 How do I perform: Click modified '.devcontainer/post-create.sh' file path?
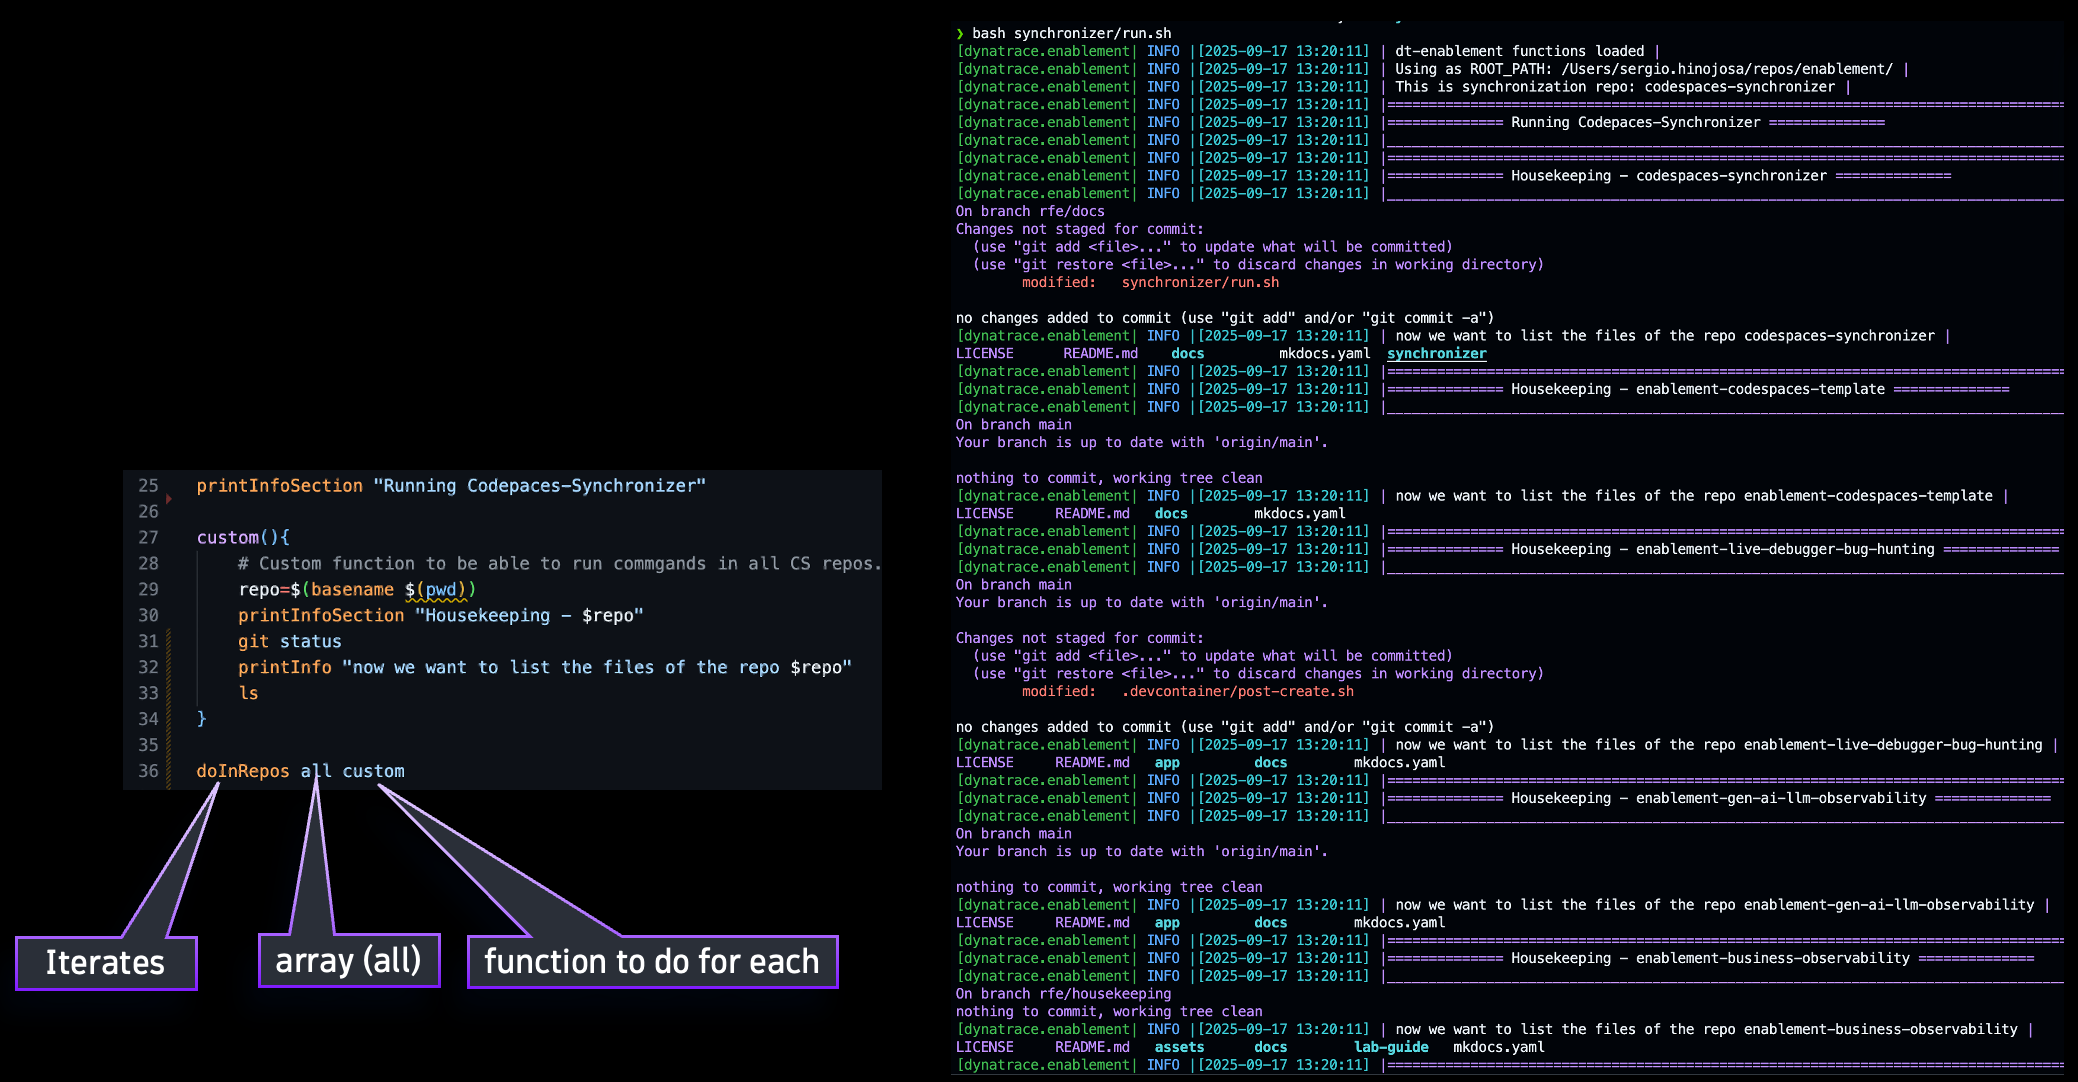[1237, 692]
